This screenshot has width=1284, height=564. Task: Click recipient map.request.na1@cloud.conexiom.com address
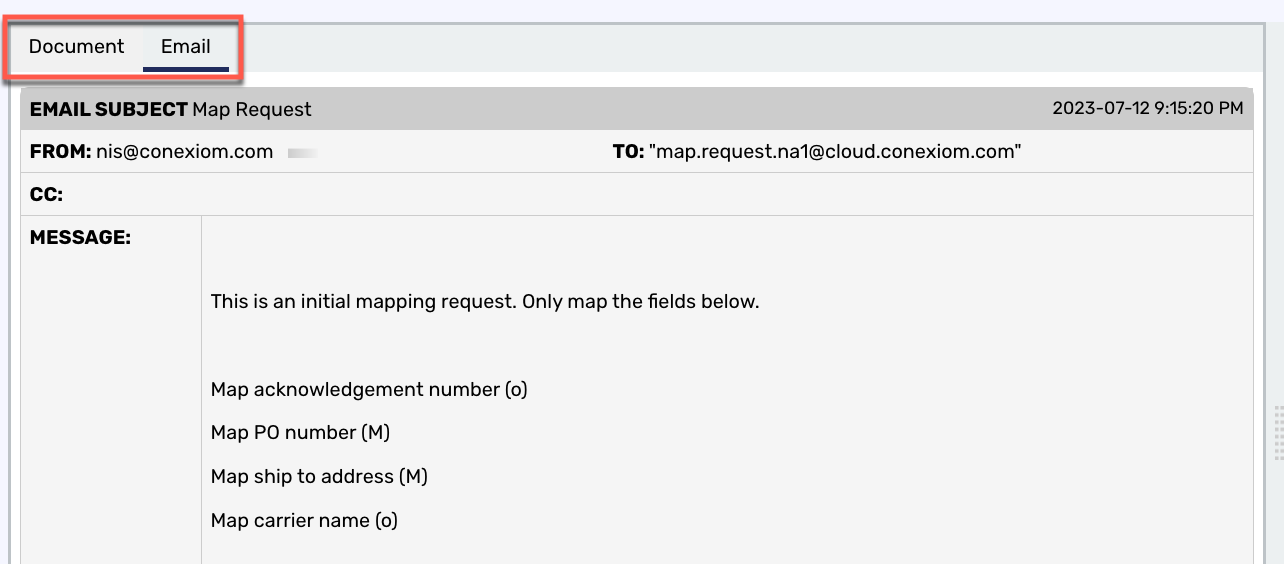[835, 152]
